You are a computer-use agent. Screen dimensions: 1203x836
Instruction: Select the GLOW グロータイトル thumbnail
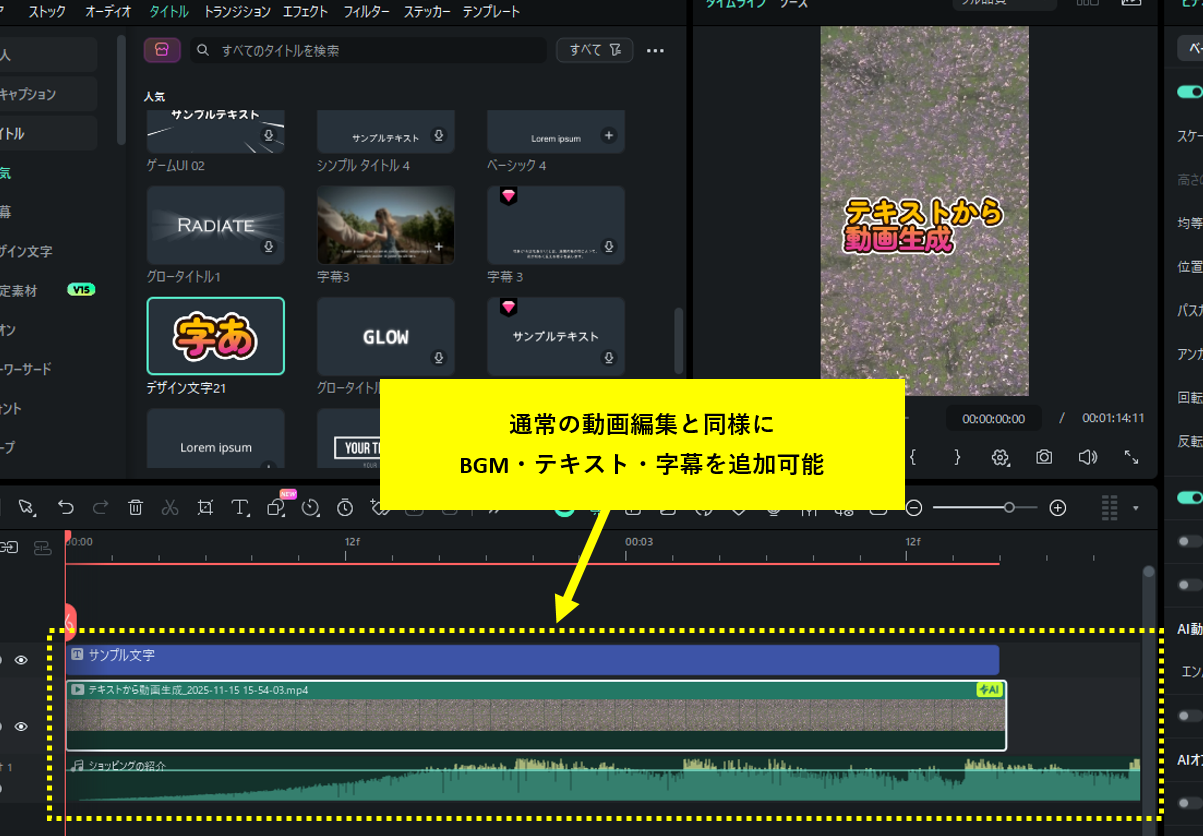coord(385,335)
